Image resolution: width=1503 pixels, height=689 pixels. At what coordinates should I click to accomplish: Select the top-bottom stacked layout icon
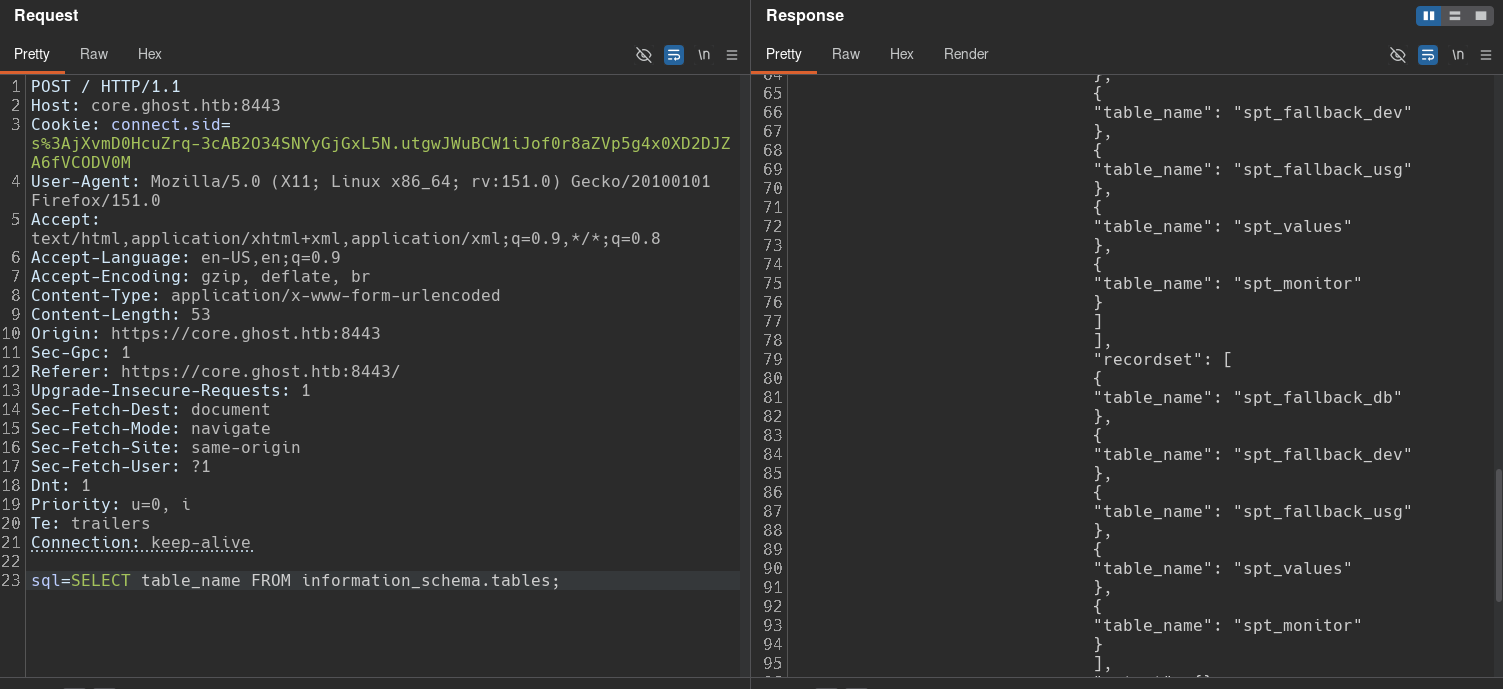[1455, 16]
